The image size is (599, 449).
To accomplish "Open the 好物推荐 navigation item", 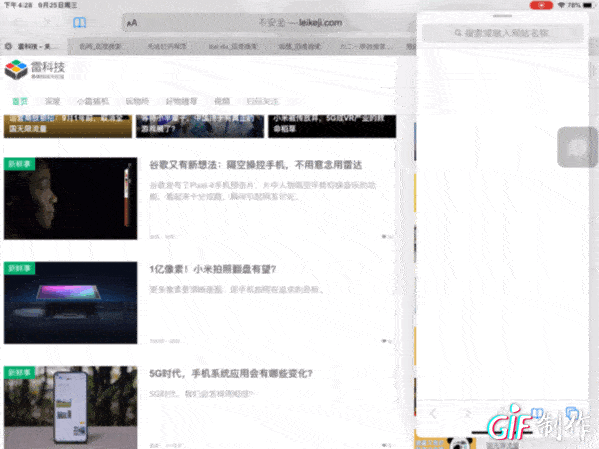I will tap(181, 101).
